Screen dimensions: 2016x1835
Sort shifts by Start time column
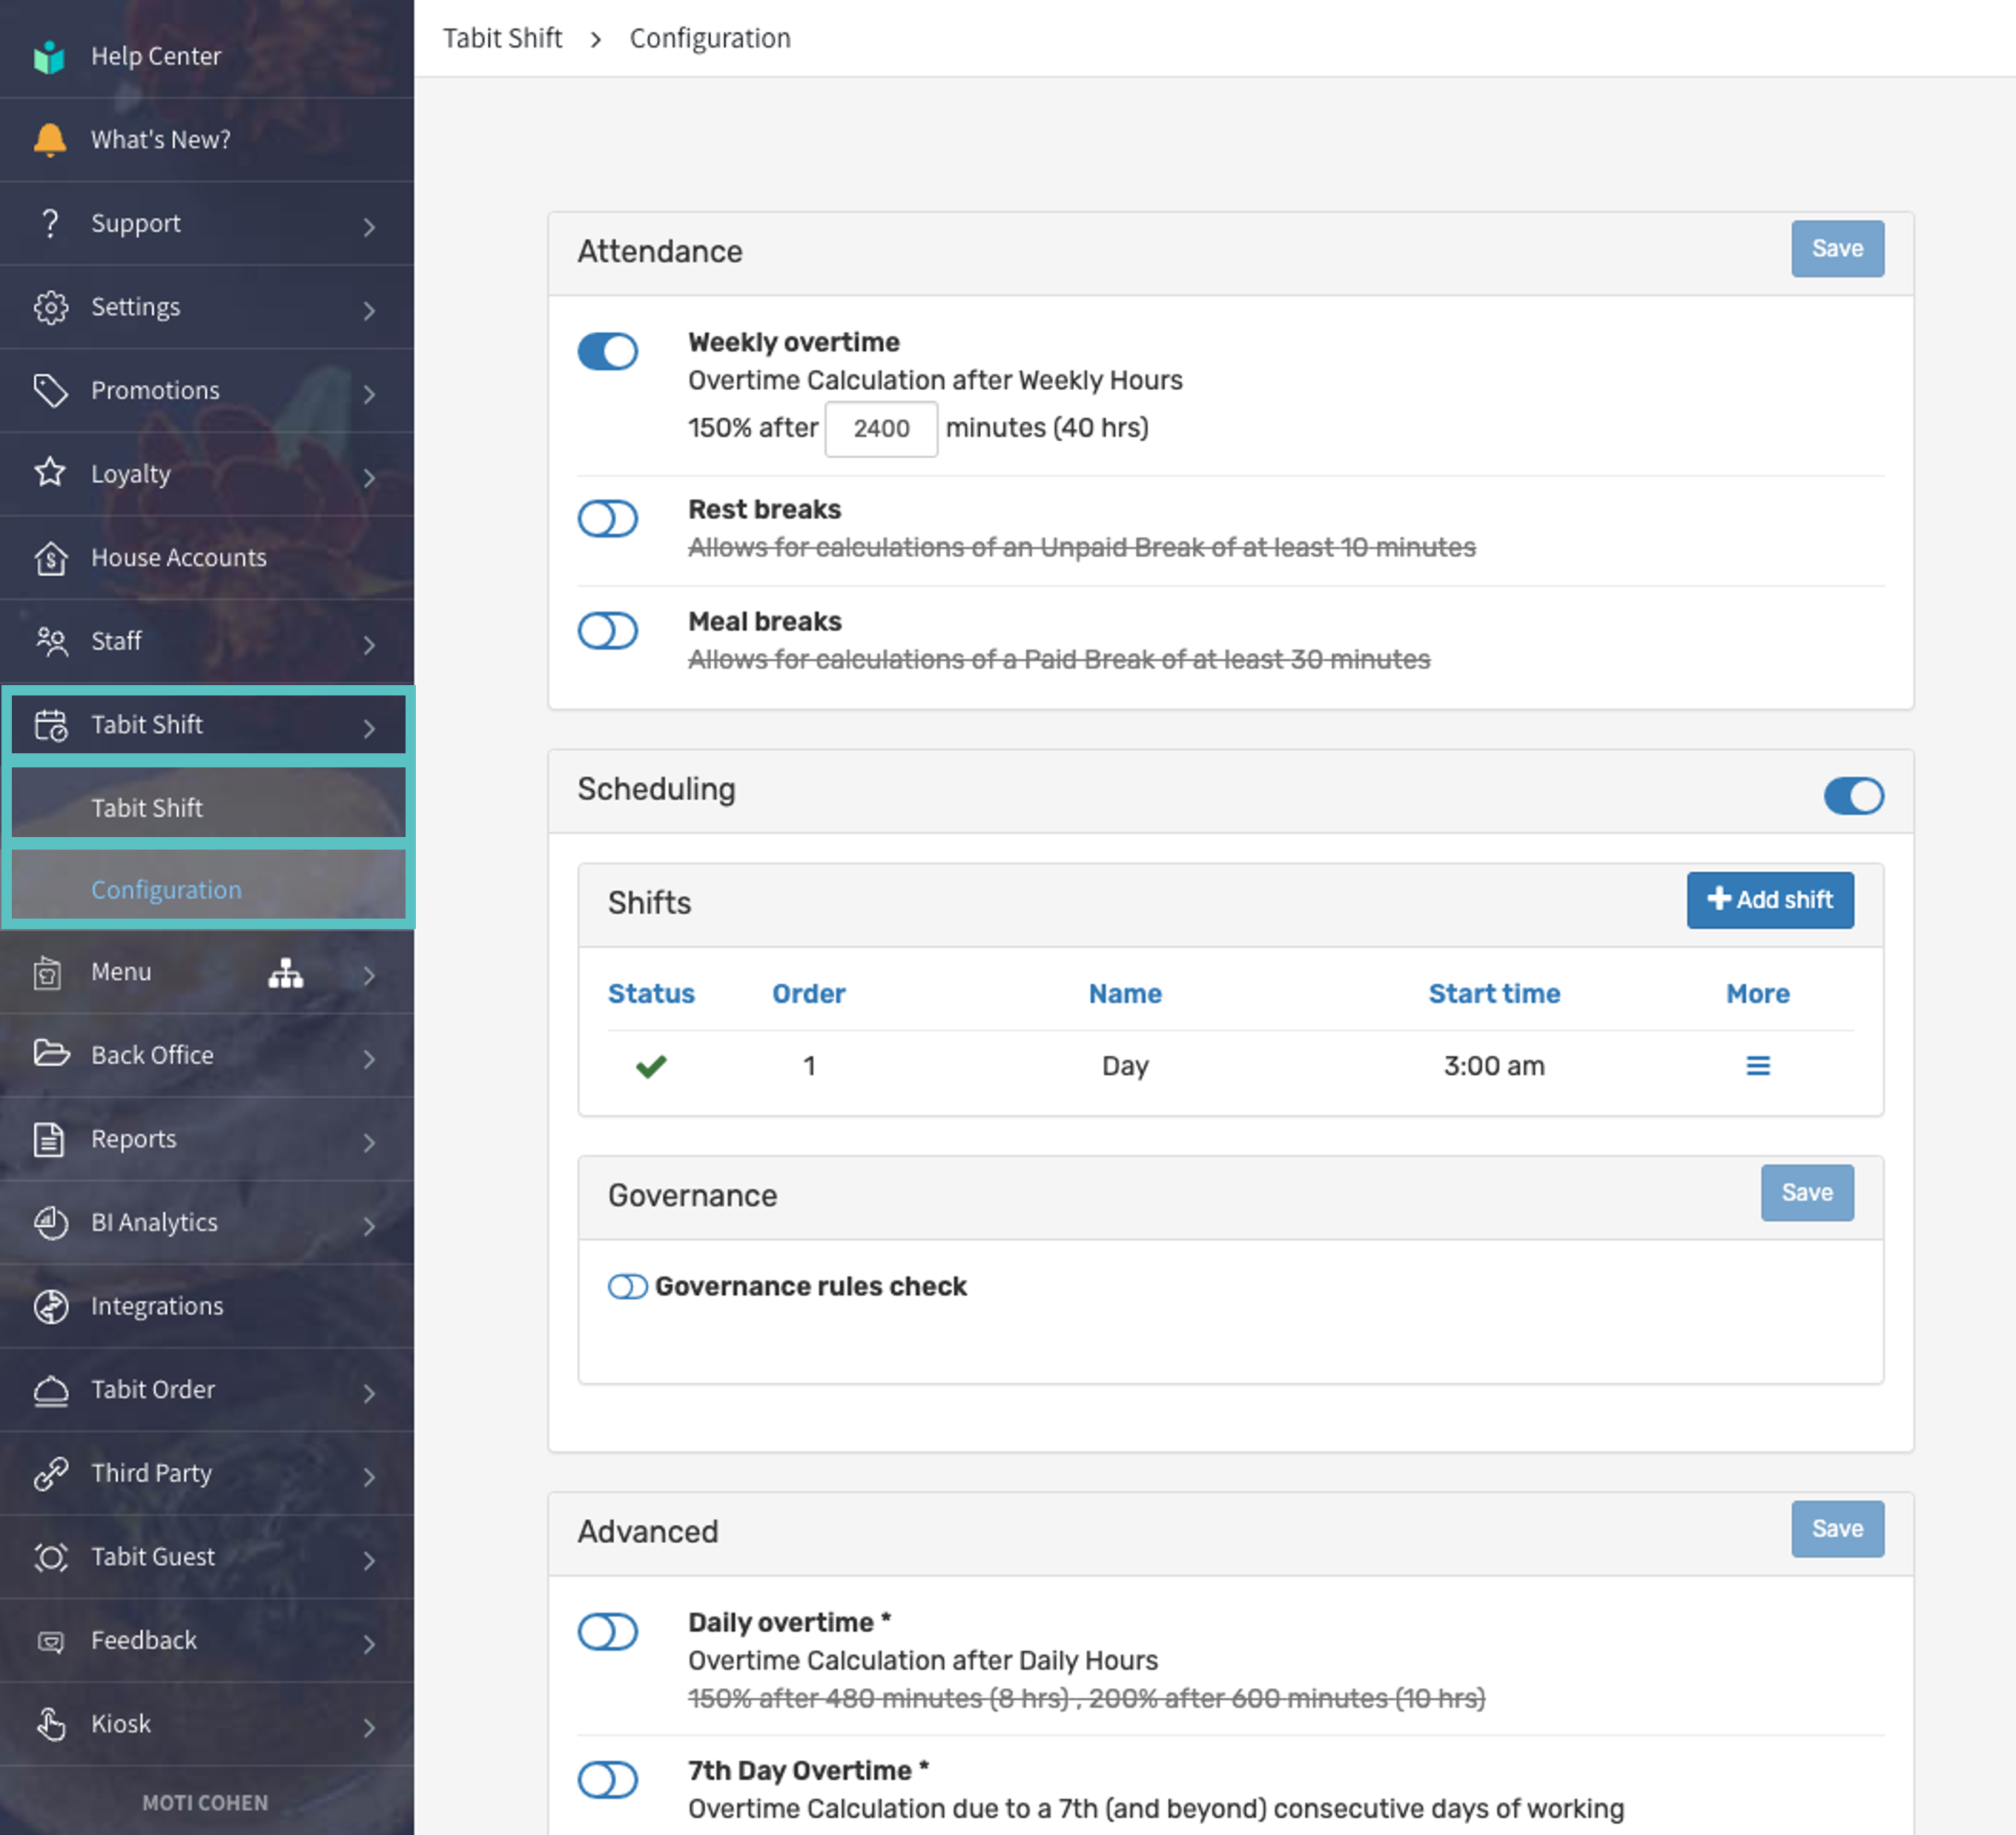click(x=1494, y=994)
